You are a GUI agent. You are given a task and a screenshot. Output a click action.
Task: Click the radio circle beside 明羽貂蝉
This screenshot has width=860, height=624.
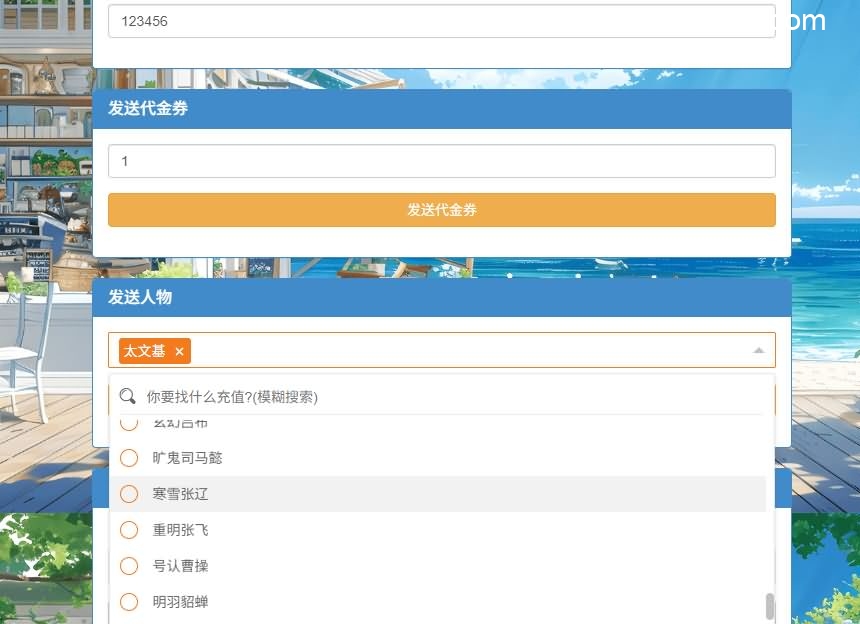[129, 602]
